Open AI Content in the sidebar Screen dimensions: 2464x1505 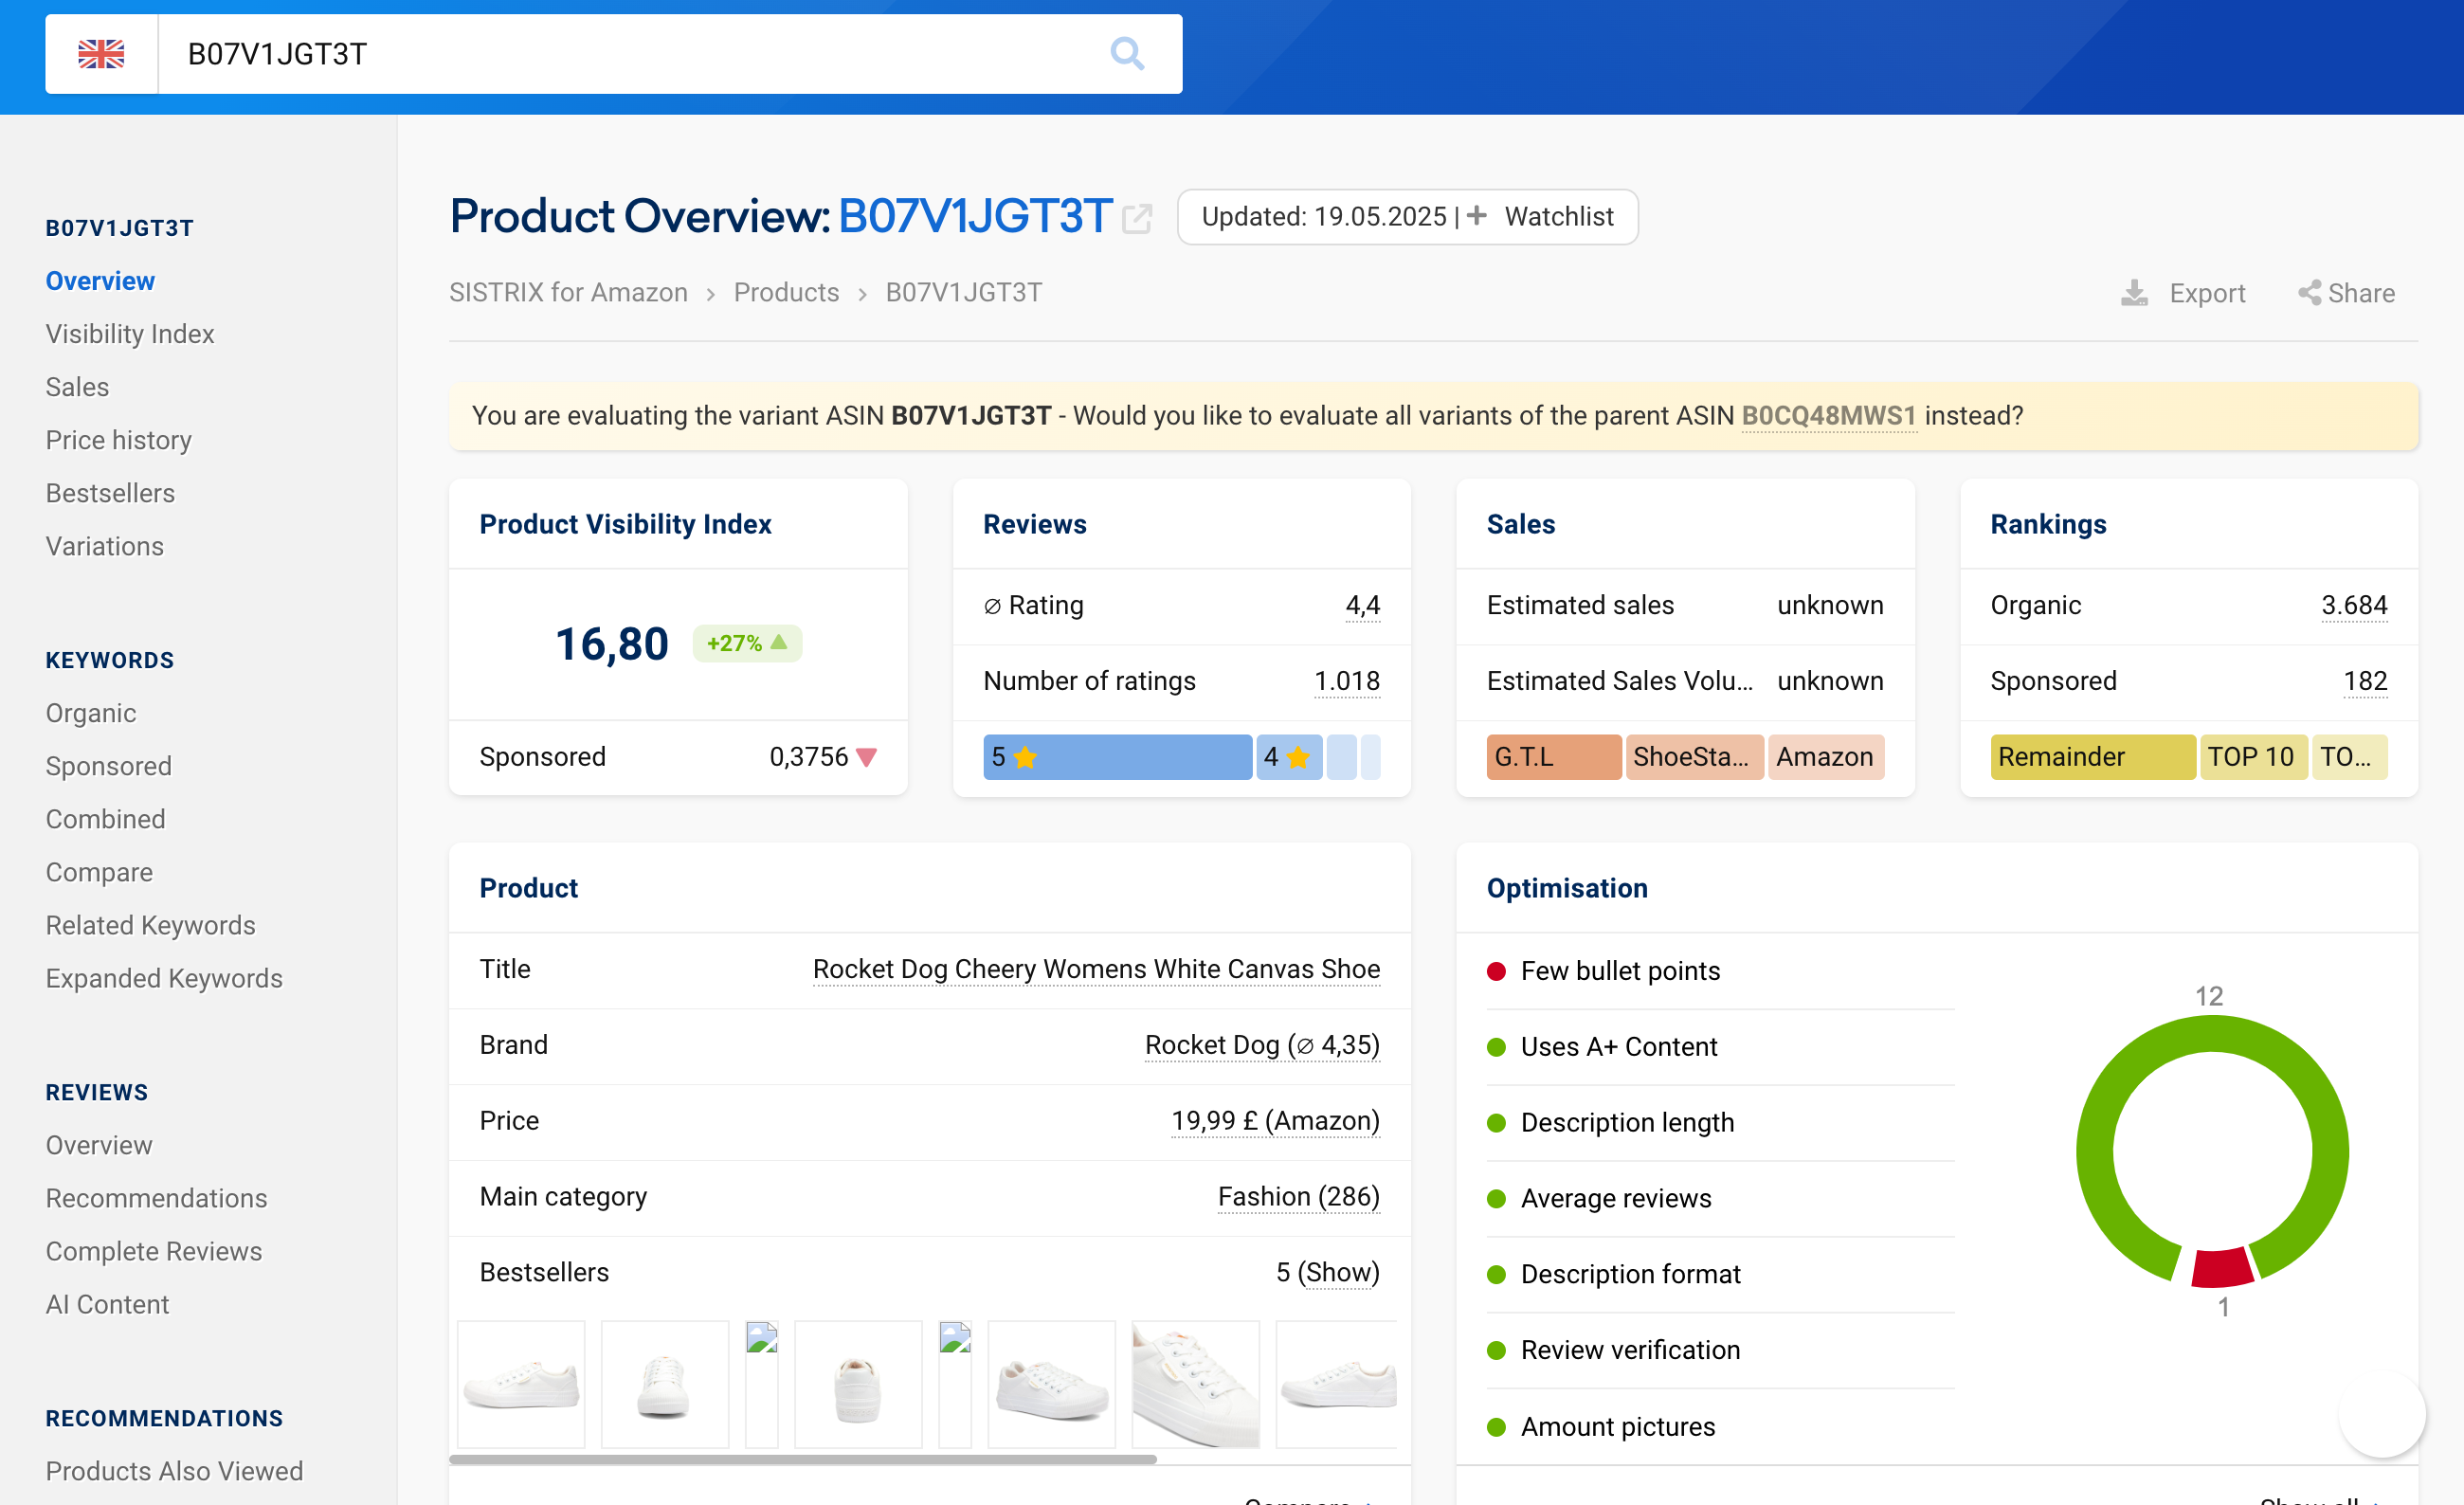coord(107,1304)
